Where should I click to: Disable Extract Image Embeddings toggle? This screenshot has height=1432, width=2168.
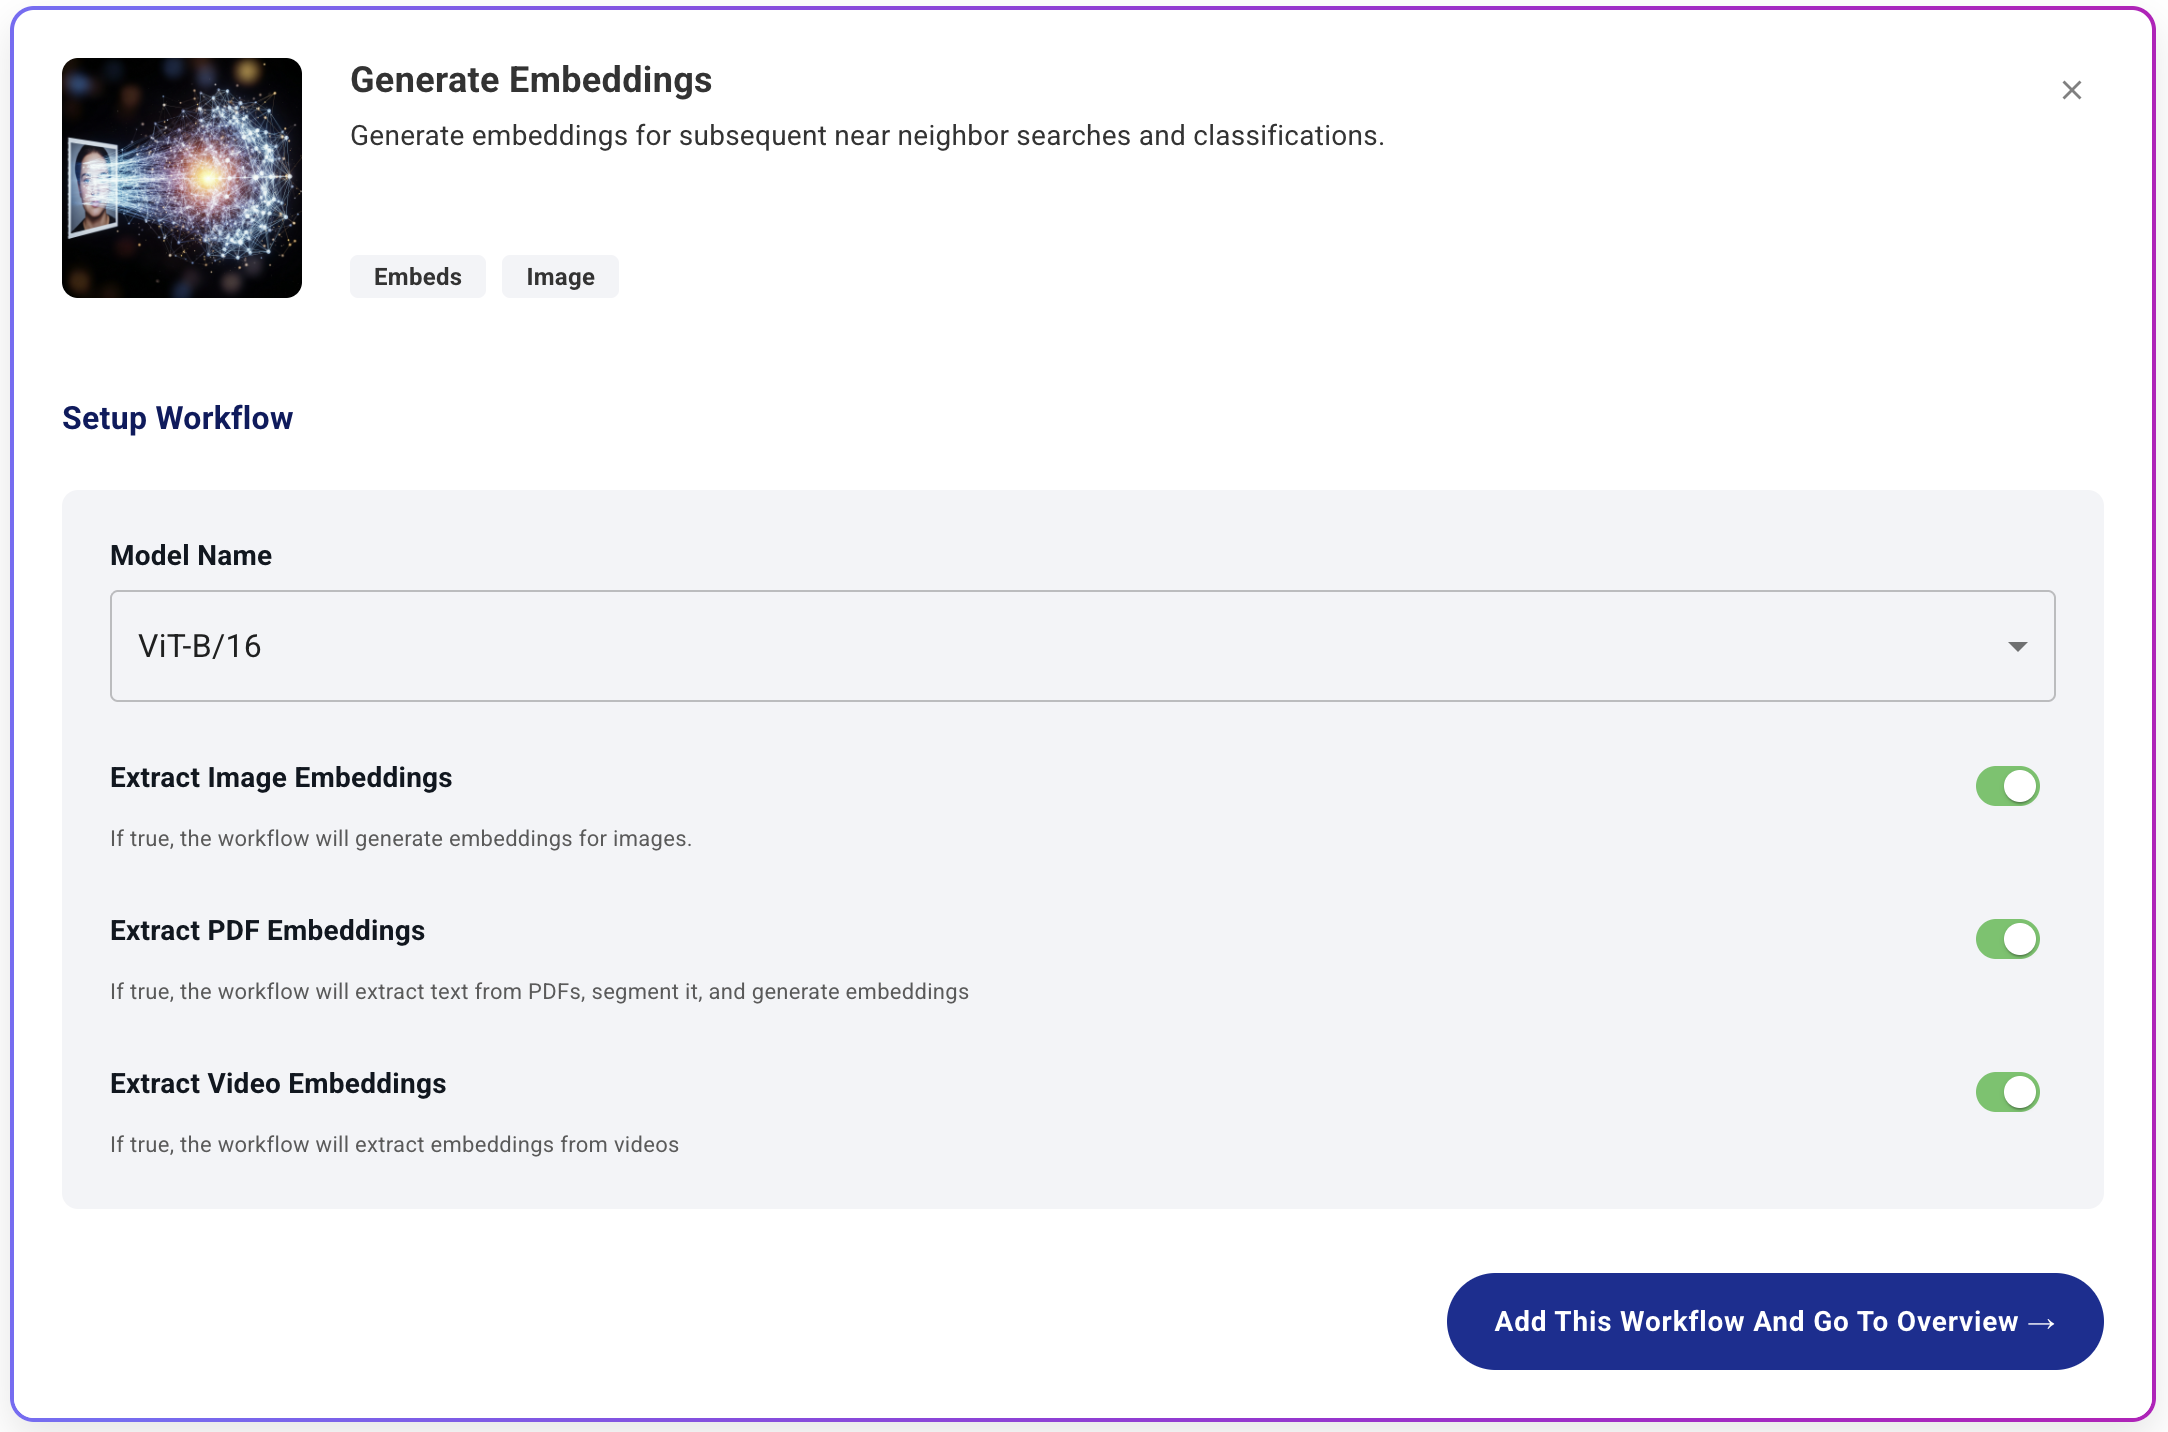(x=2007, y=786)
